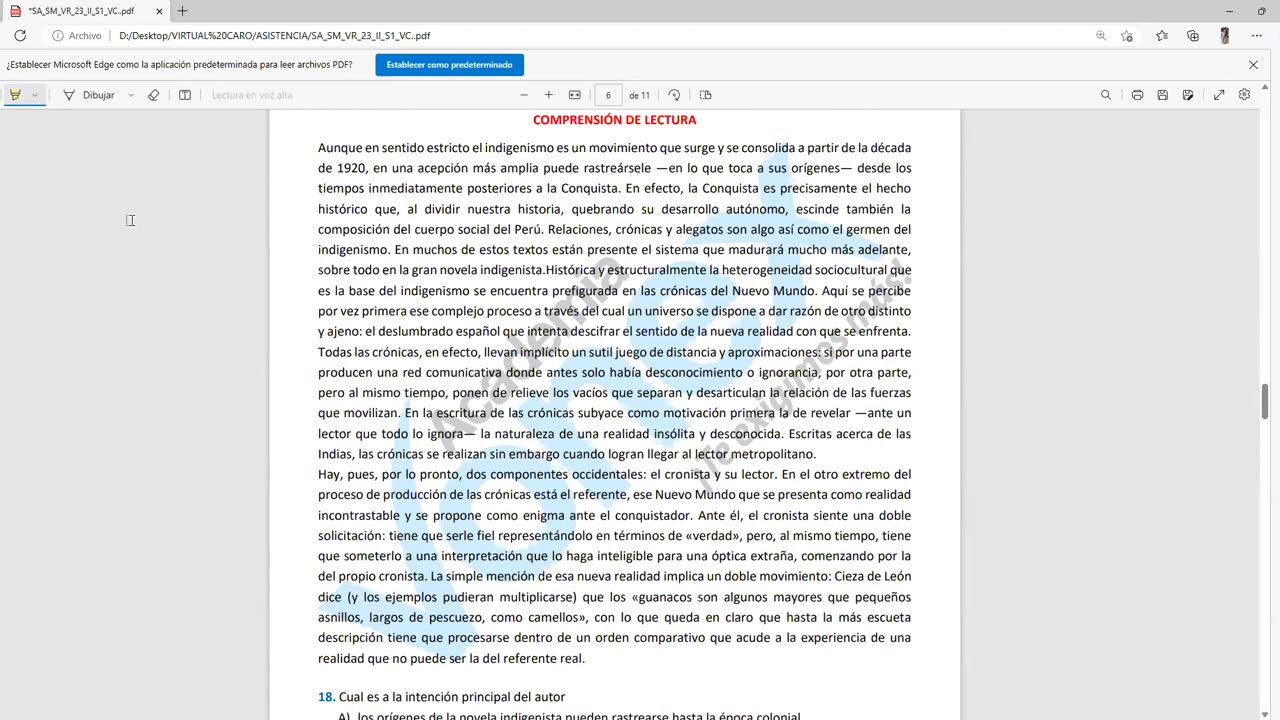Open PDF toolbar settings gear

coord(1245,95)
